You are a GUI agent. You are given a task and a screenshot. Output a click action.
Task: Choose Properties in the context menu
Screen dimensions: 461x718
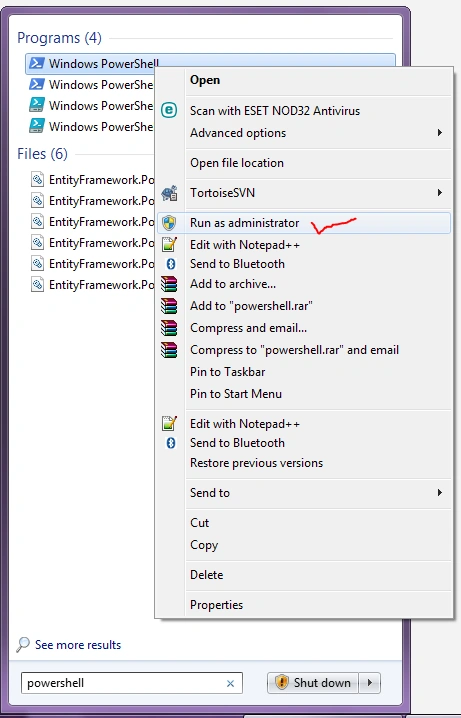[217, 605]
